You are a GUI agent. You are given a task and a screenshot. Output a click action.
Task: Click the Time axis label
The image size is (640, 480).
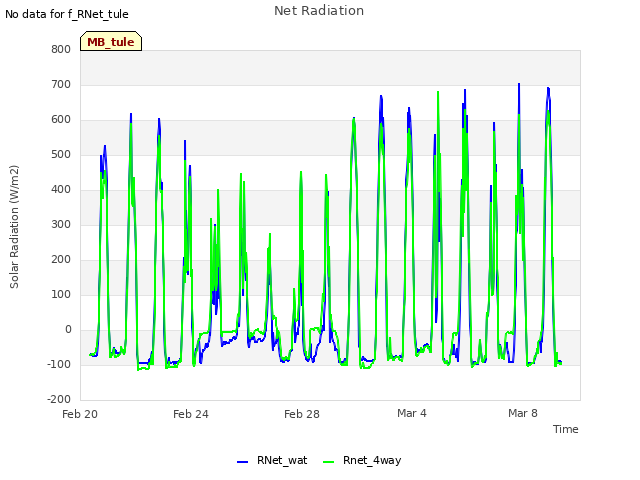tap(565, 429)
